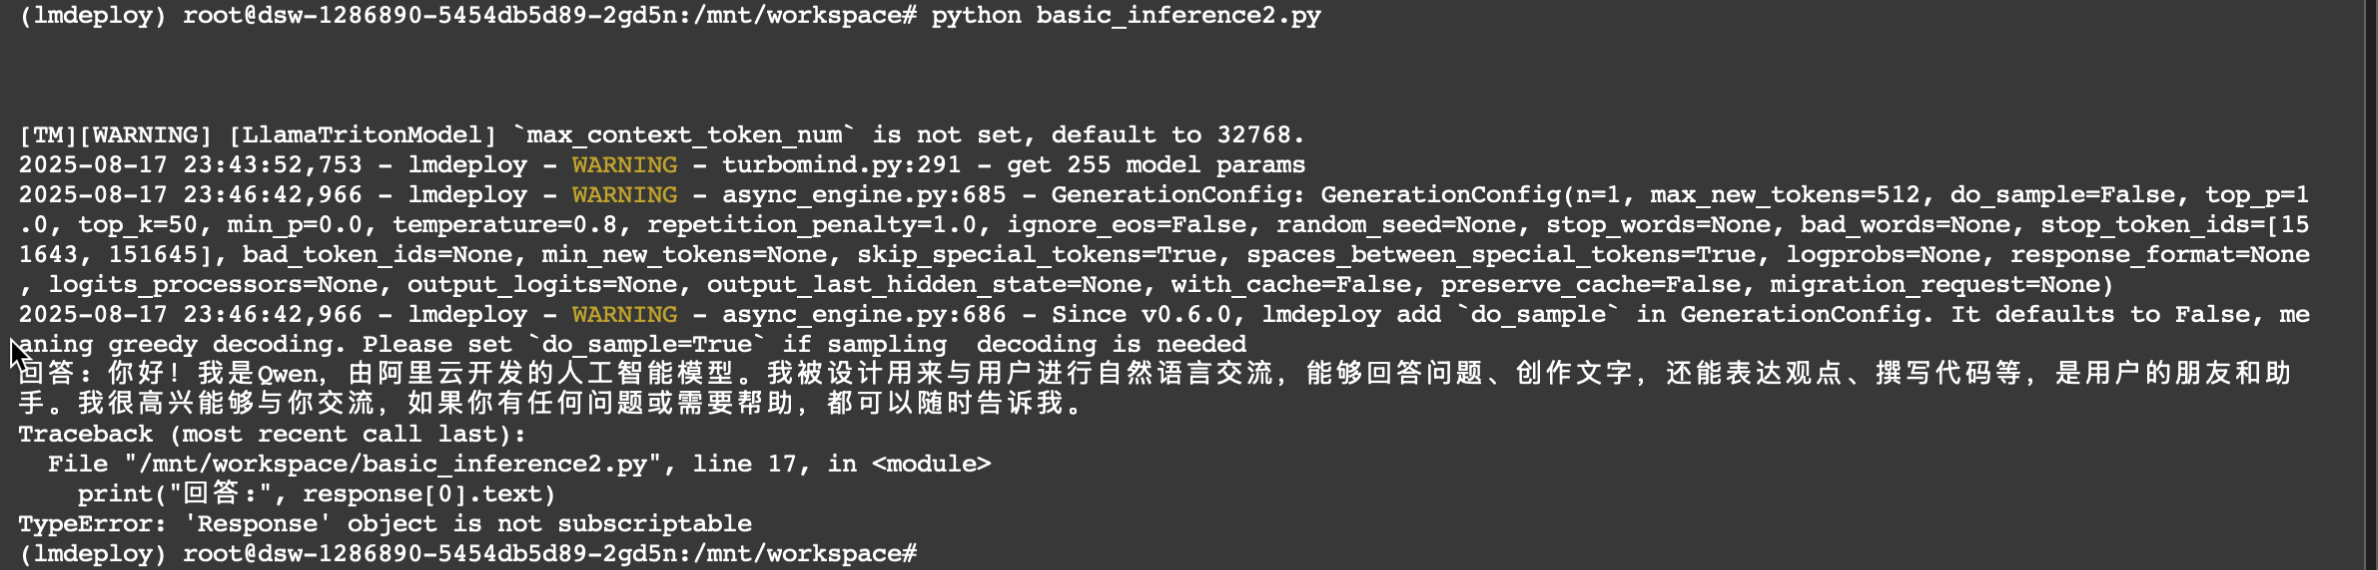Click the Traceback (most recent call last) line
2378x570 pixels.
click(272, 434)
